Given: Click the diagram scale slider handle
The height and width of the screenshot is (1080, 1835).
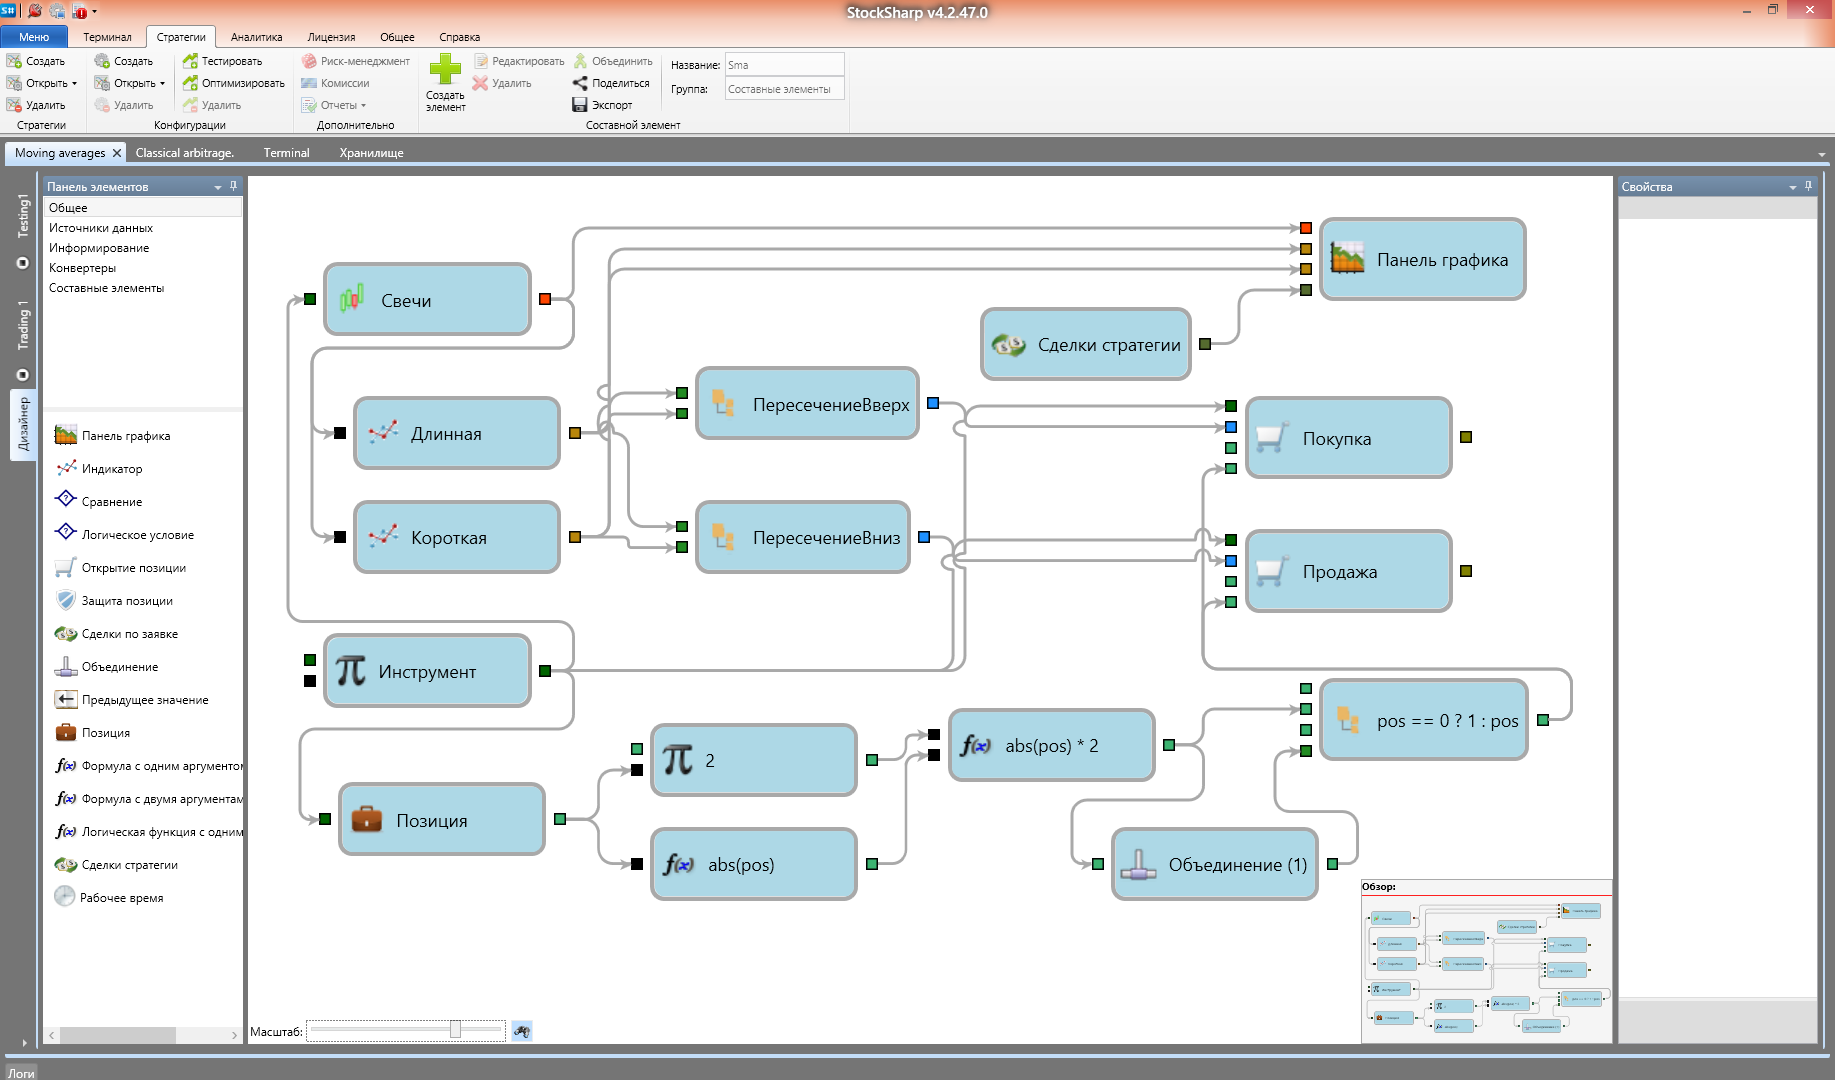Looking at the screenshot, I should click(455, 1030).
